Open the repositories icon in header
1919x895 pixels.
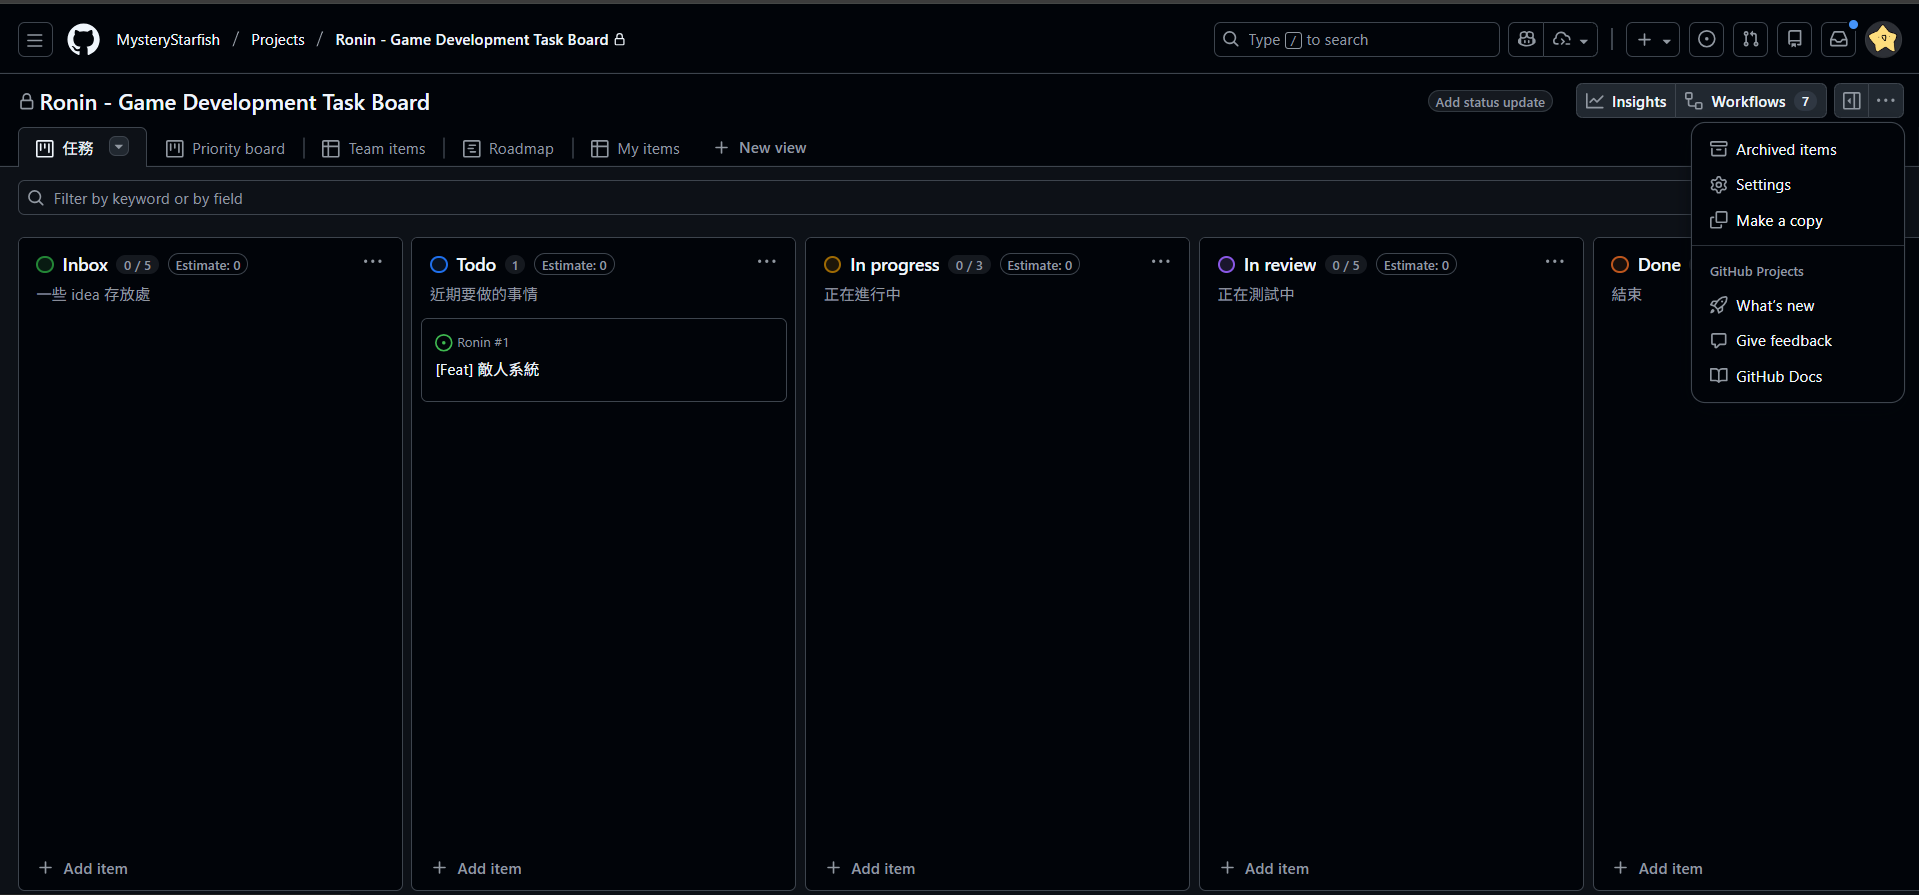pyautogui.click(x=1795, y=40)
